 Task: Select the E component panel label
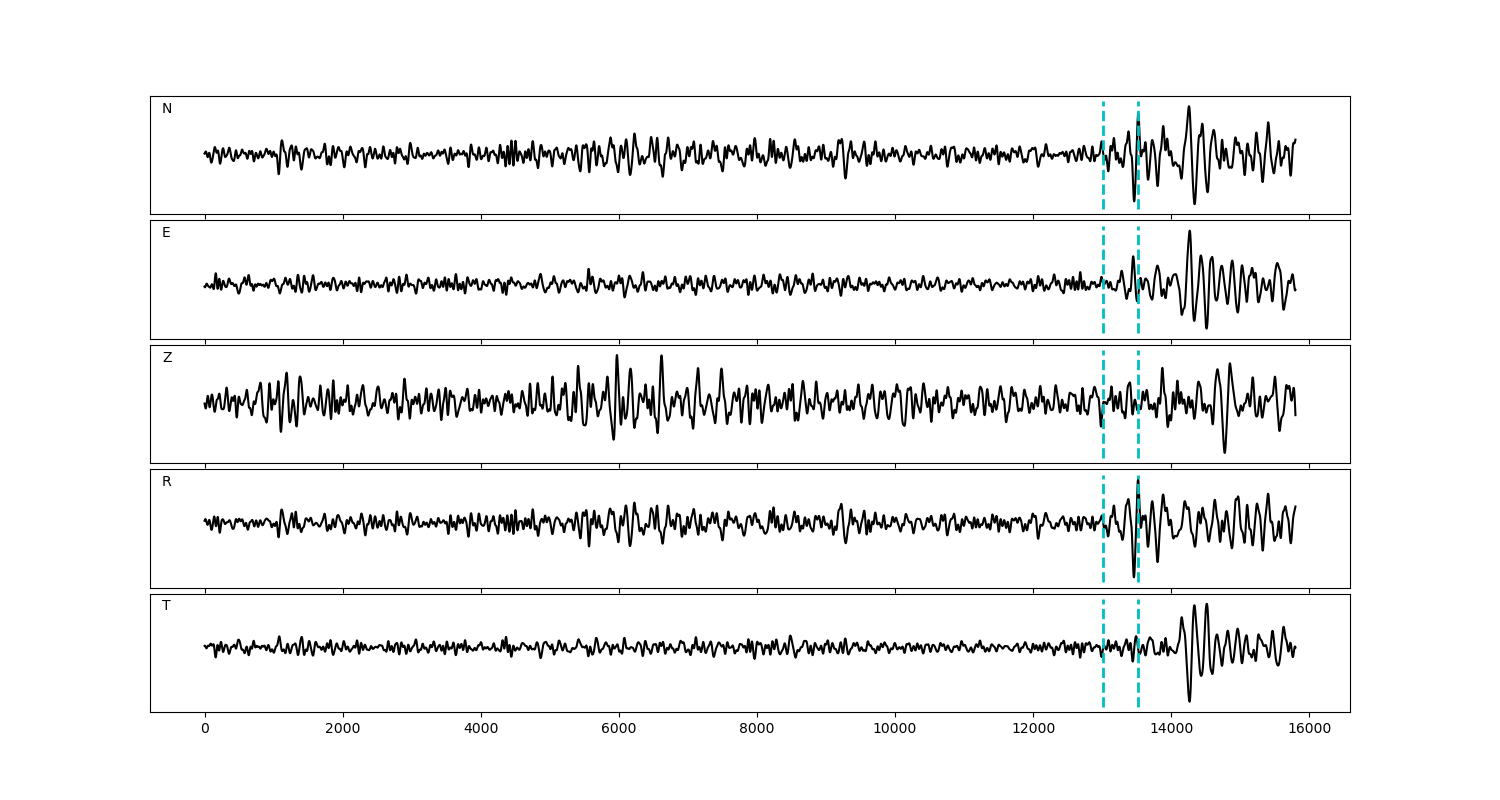pos(166,233)
